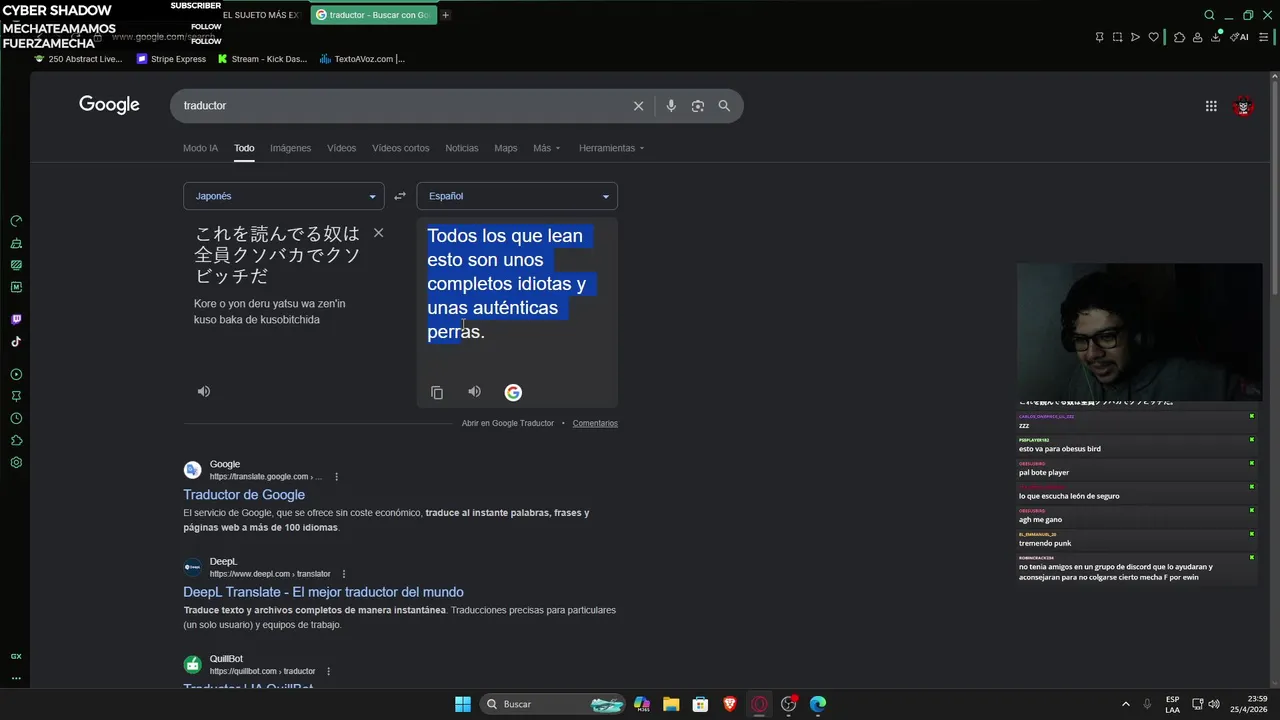Screen dimensions: 1280x720
Task: Take a snapshot with the toolbar capture icon
Action: [1117, 37]
